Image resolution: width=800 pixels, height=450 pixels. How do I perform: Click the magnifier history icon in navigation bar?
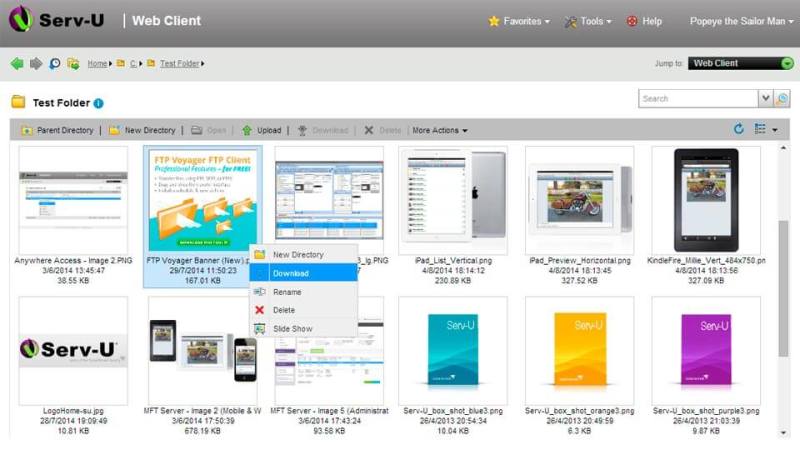pos(55,64)
